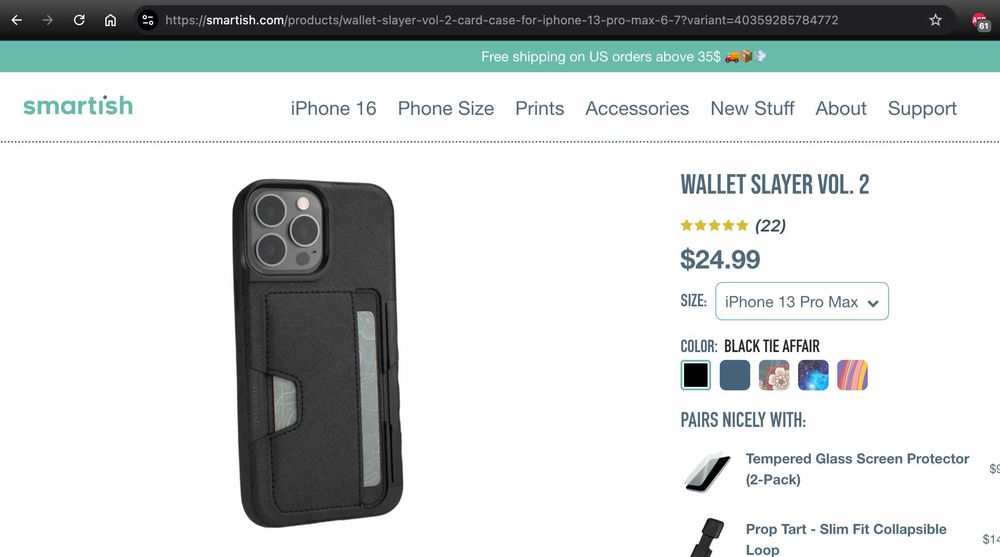1000x557 pixels.
Task: Click the wallet case product image
Action: point(318,353)
